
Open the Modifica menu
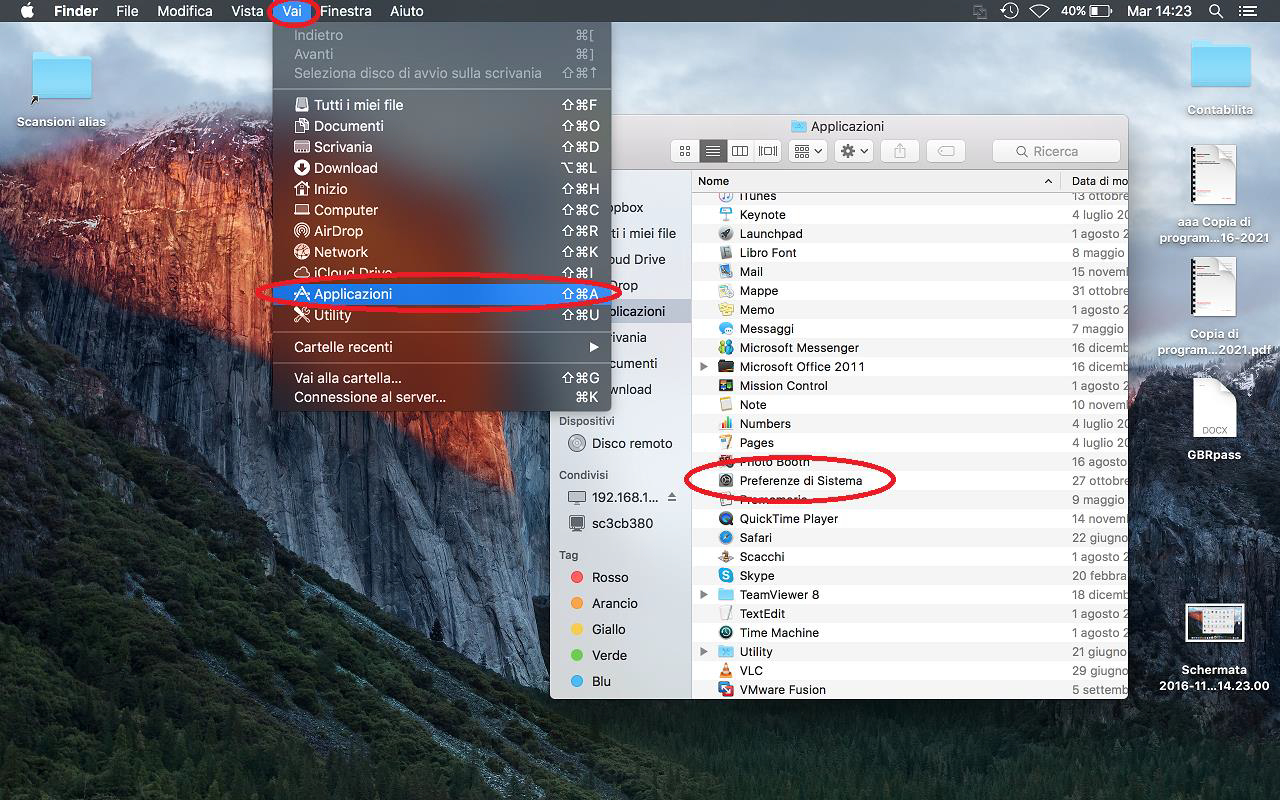185,11
